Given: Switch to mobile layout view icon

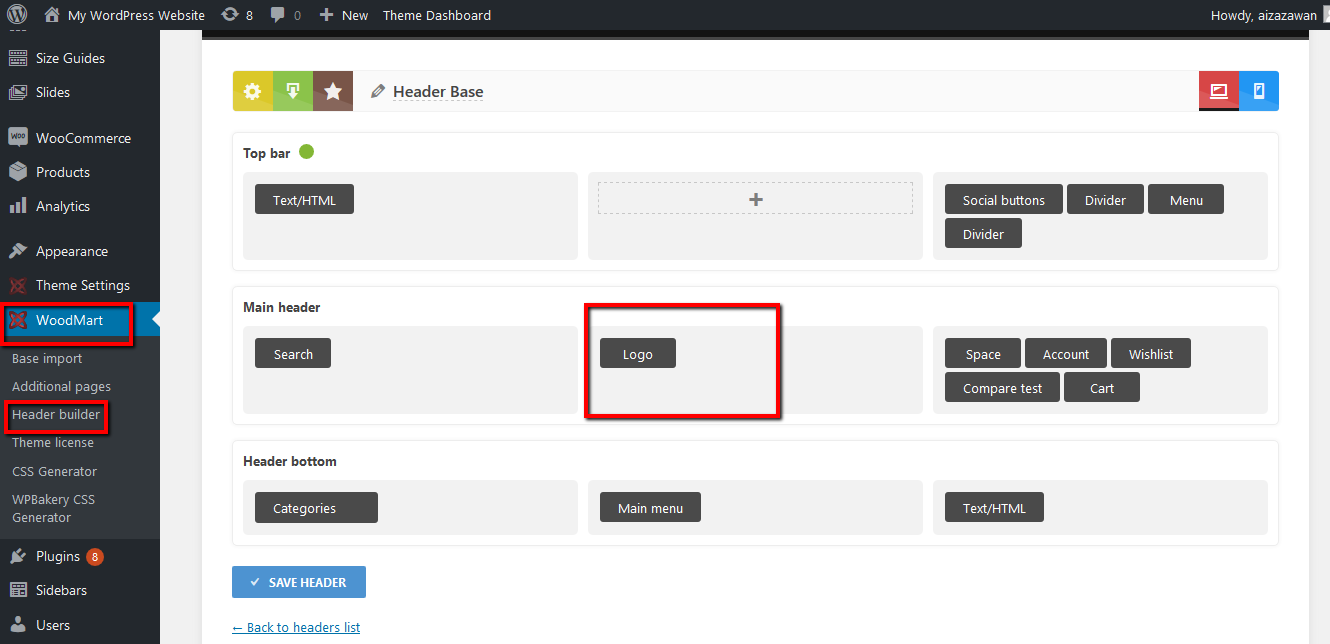Looking at the screenshot, I should click(x=1259, y=91).
